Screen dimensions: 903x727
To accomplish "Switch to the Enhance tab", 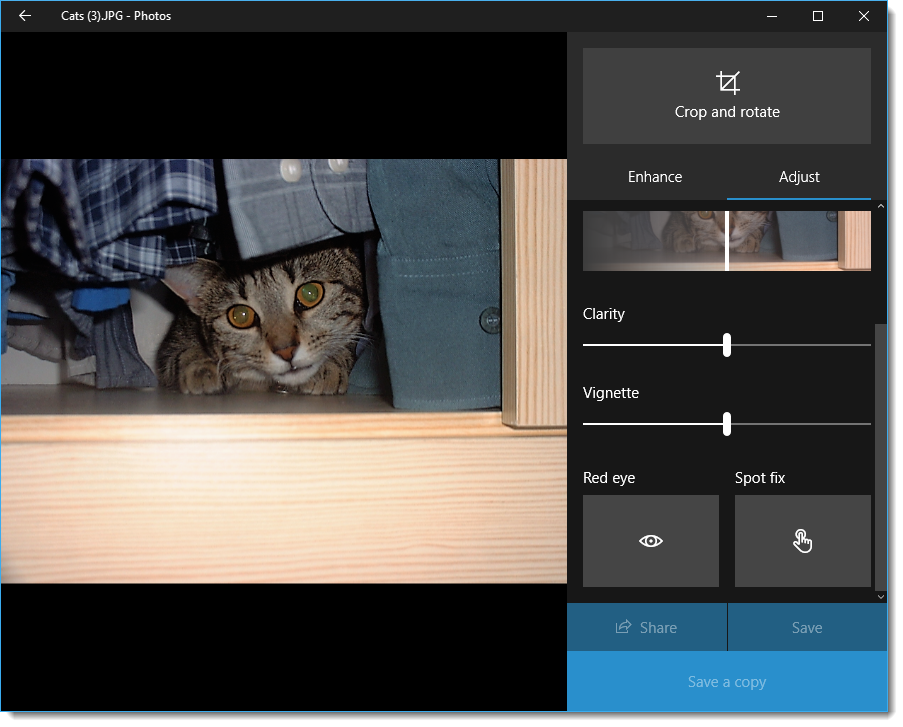I will click(x=654, y=176).
